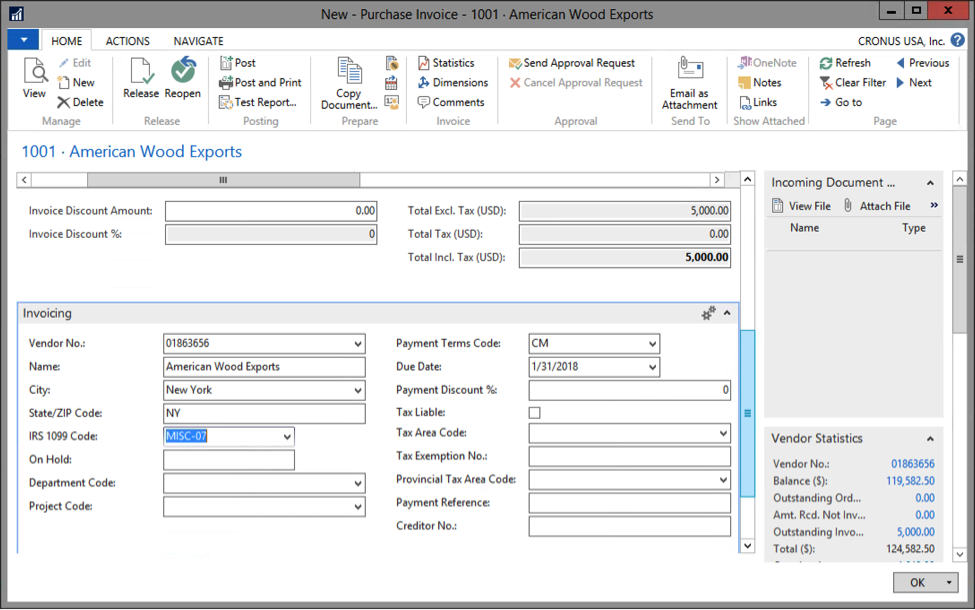Screen dimensions: 975x610
Task: Choose Post and Print
Action: click(260, 83)
